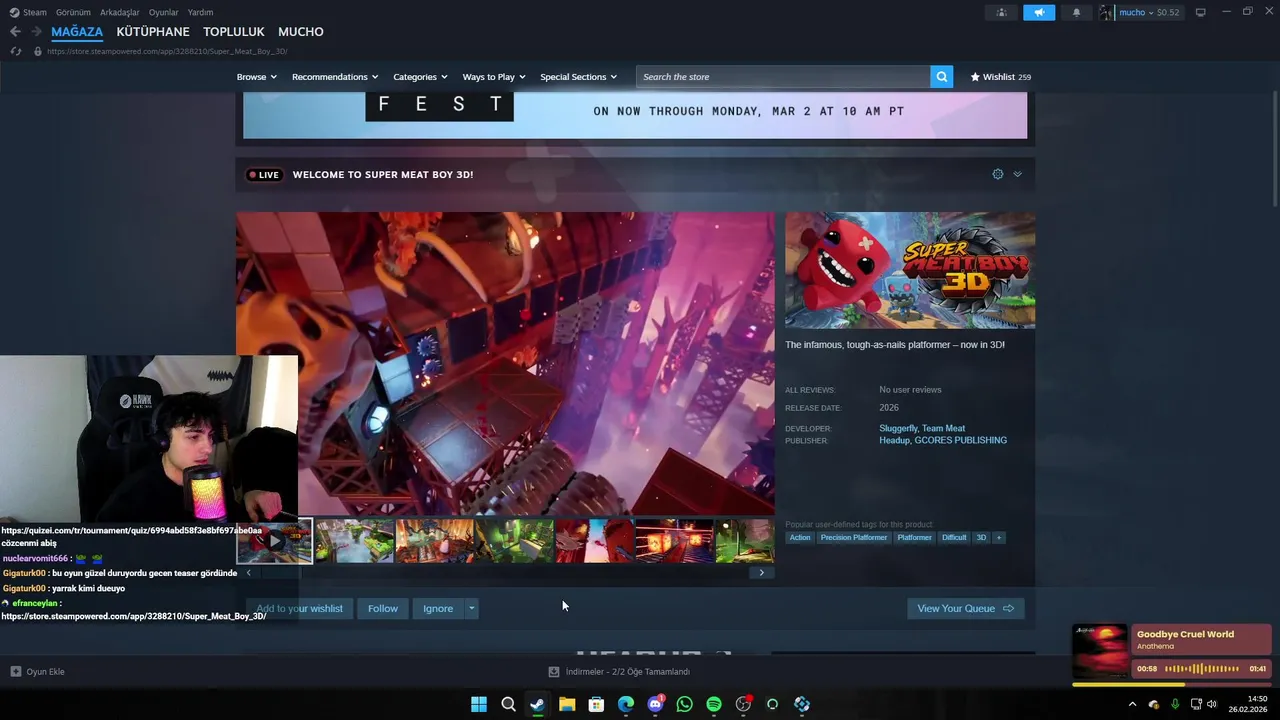Expand the Special Sections dropdown
The image size is (1280, 720).
578,77
